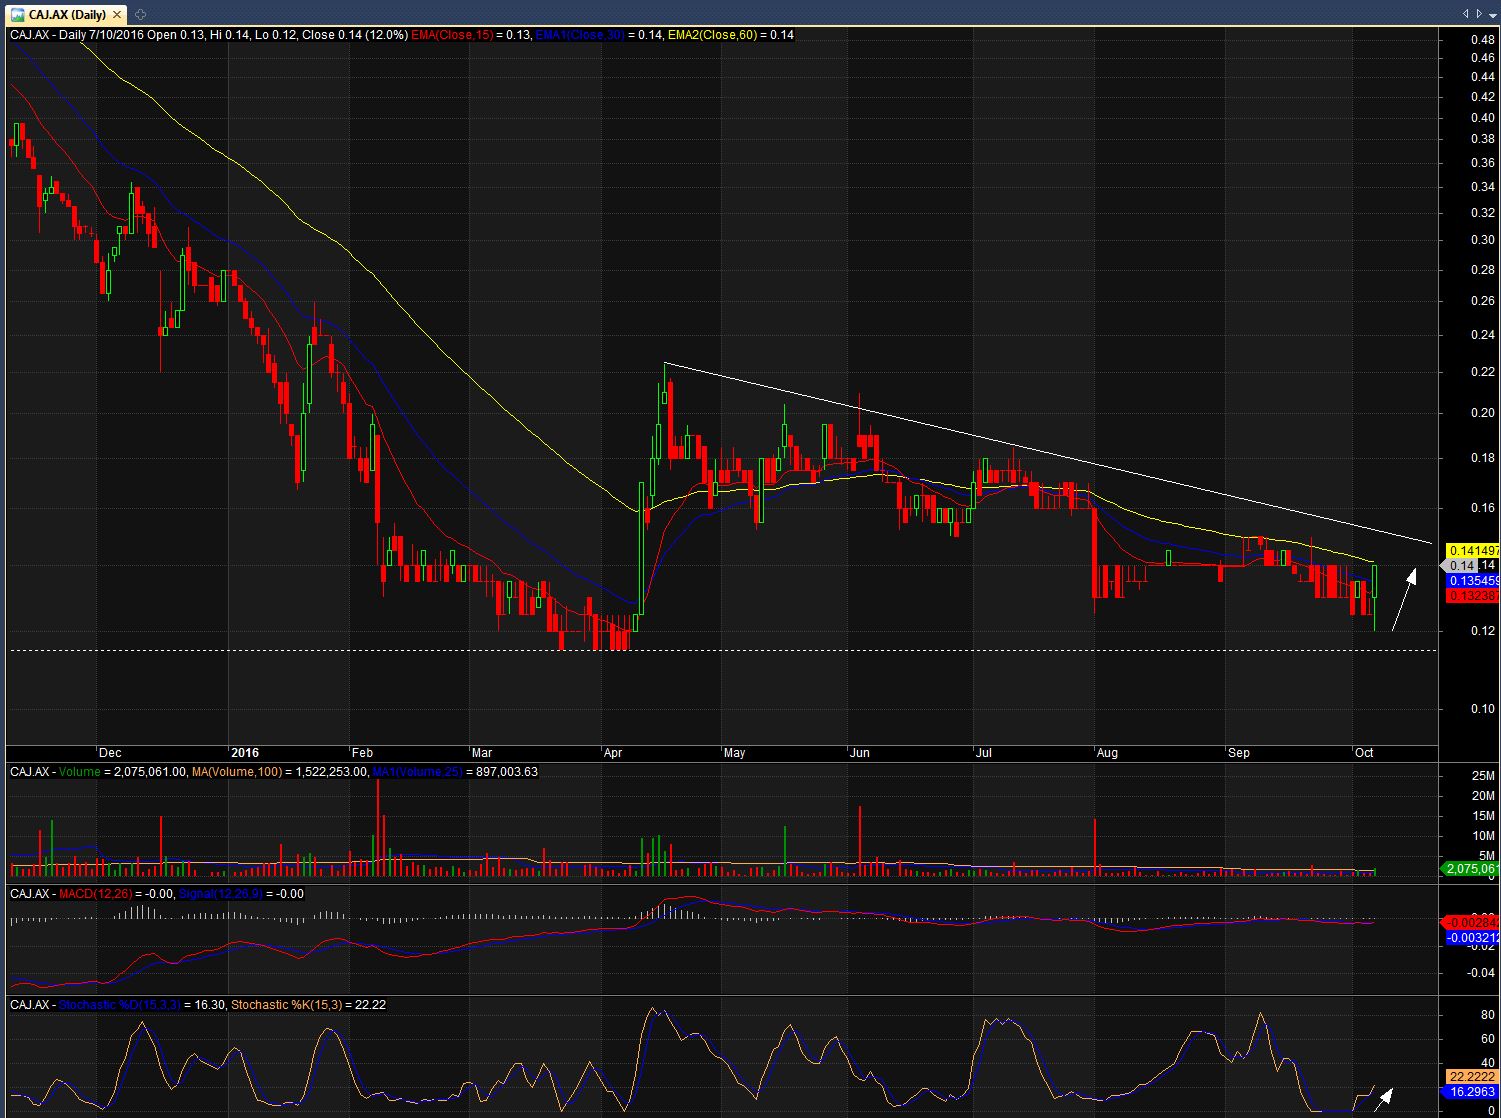The width and height of the screenshot is (1501, 1118).
Task: Click the chart icon on CAJ.AX tab
Action: tap(18, 14)
